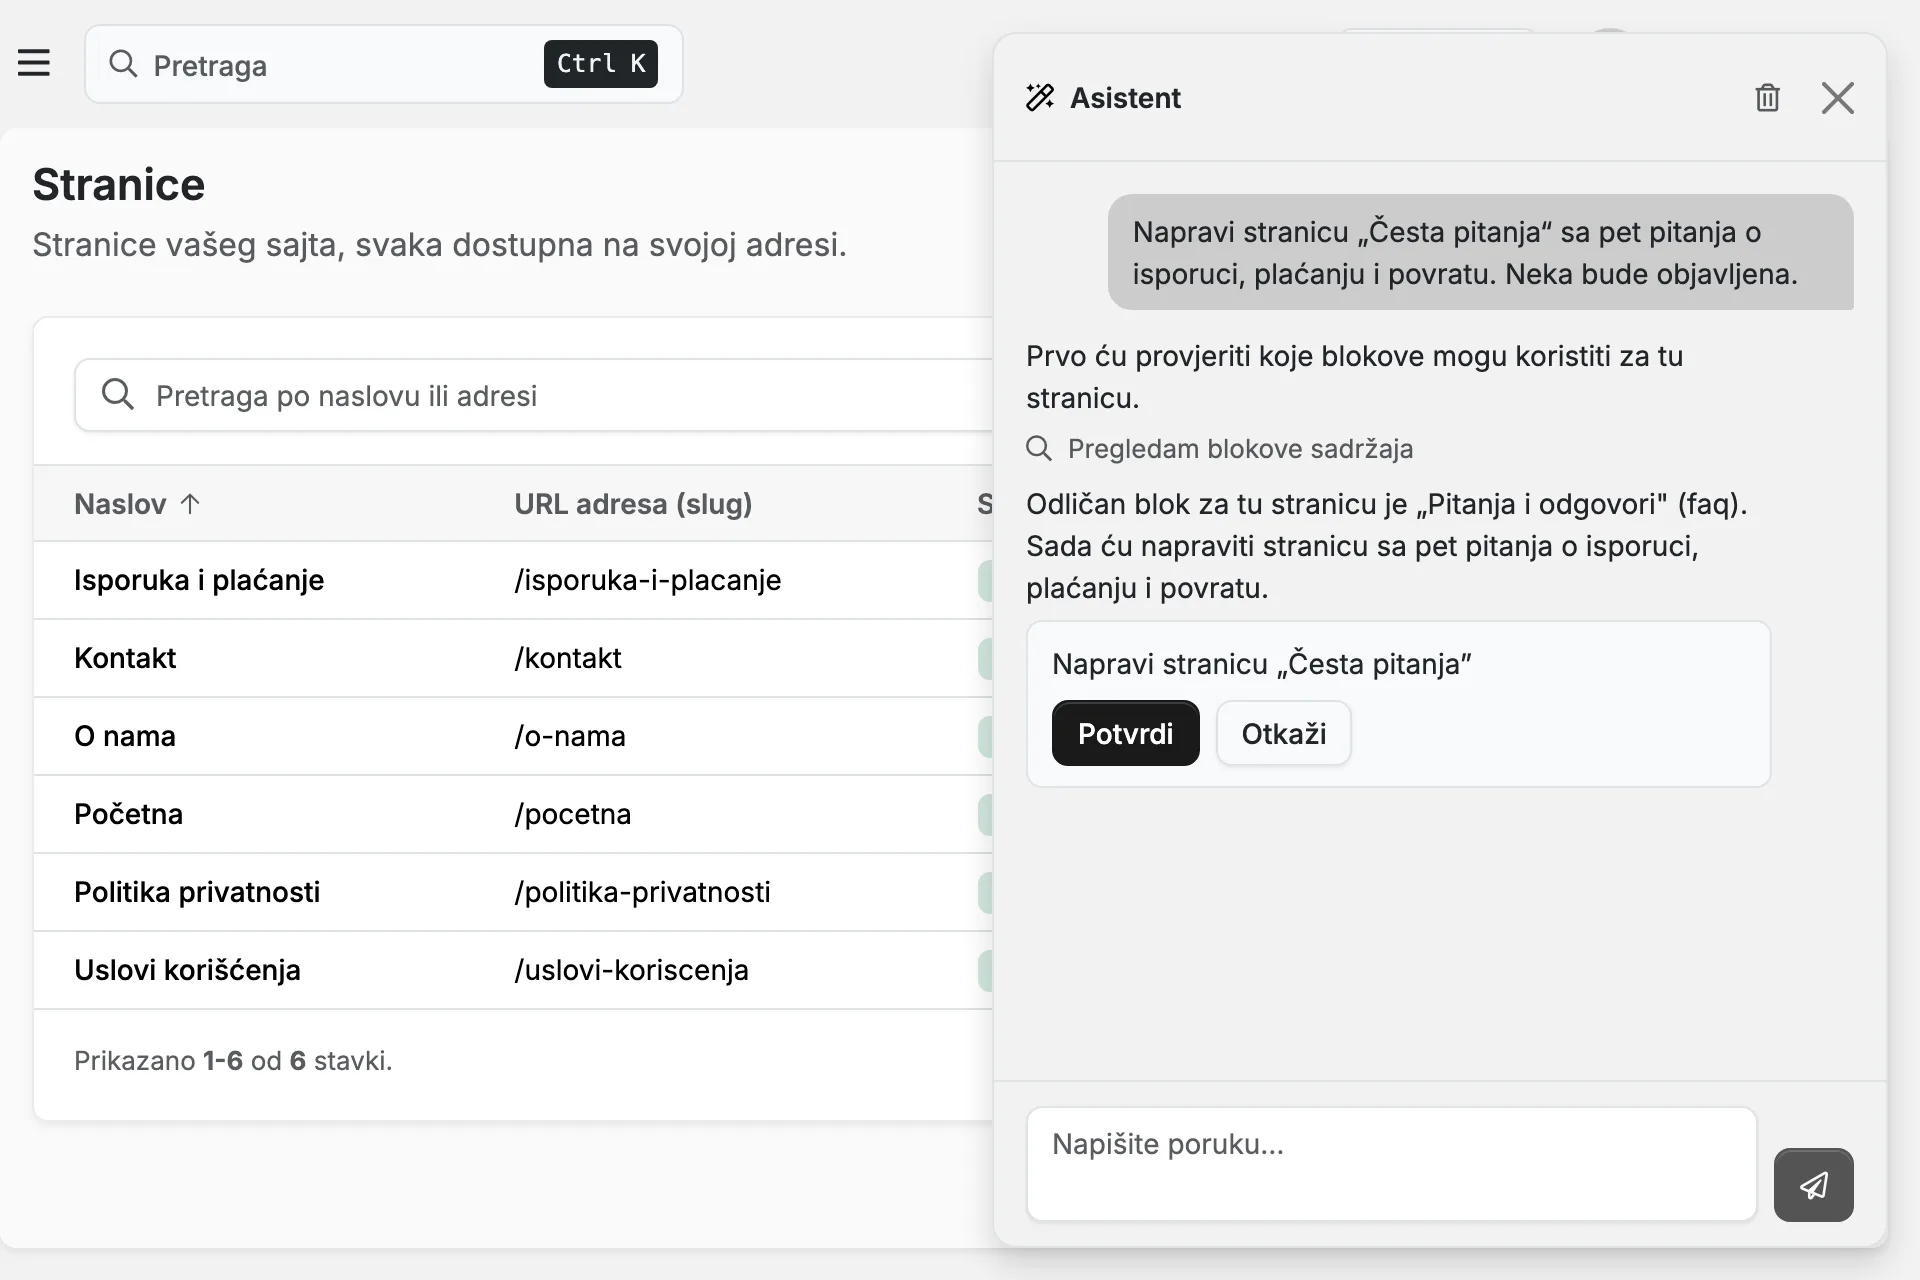1920x1280 pixels.
Task: Open the Politika privatnosti page
Action: click(x=197, y=892)
